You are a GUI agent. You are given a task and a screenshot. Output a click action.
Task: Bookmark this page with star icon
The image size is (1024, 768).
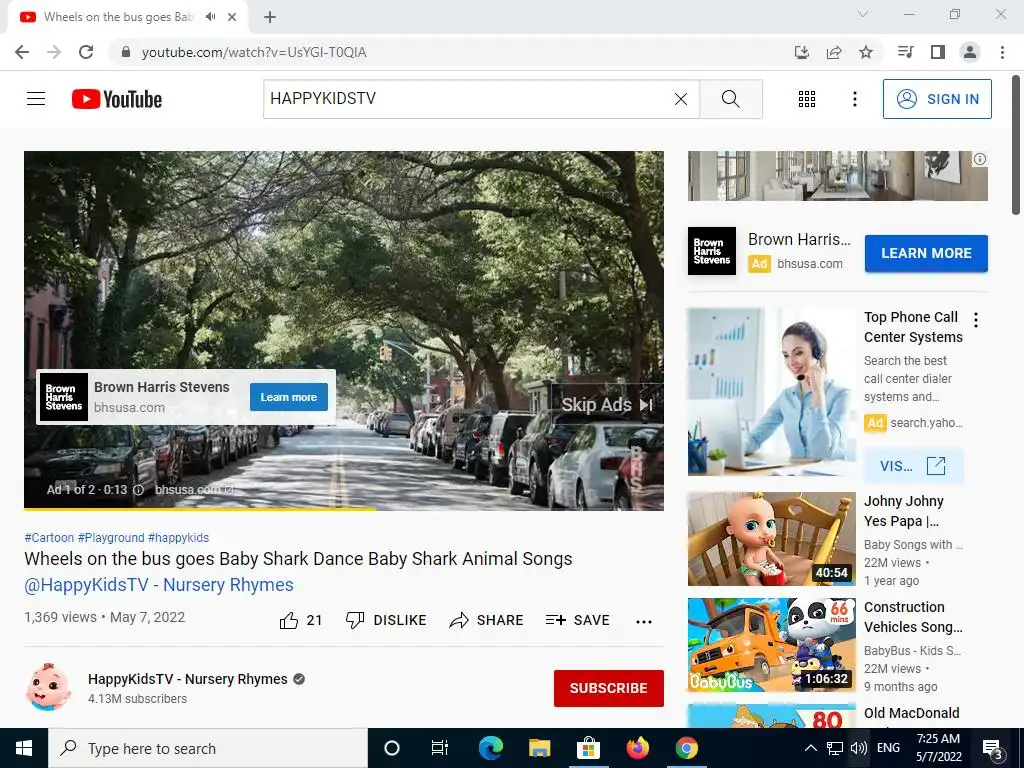866,52
